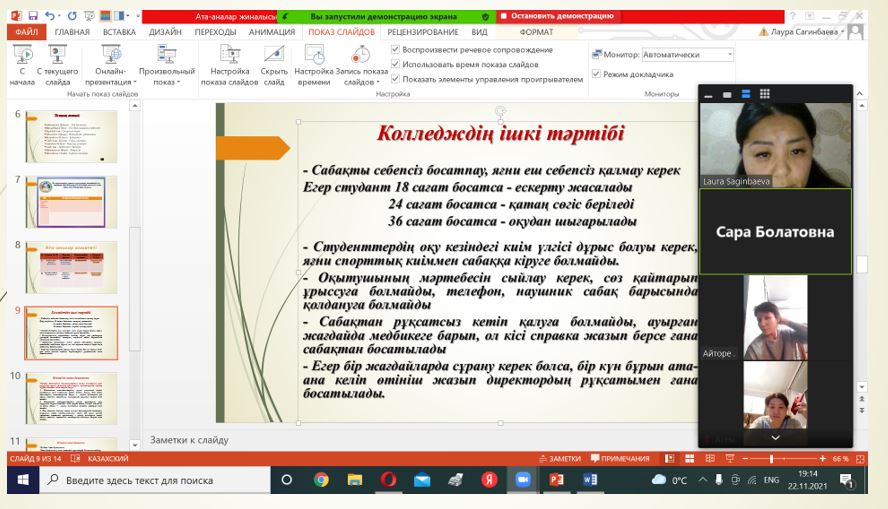888x509 pixels.
Task: Open Произвольный показ dropdown
Action: tap(166, 65)
